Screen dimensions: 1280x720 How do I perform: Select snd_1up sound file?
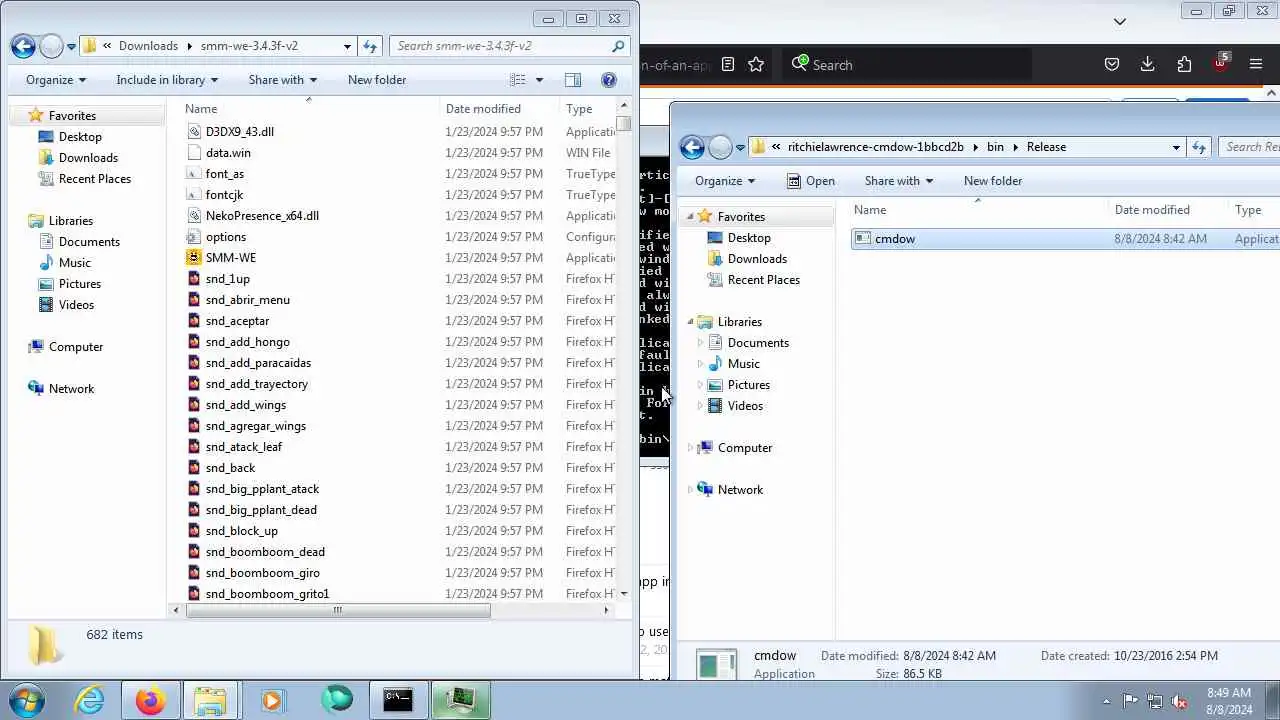click(227, 279)
